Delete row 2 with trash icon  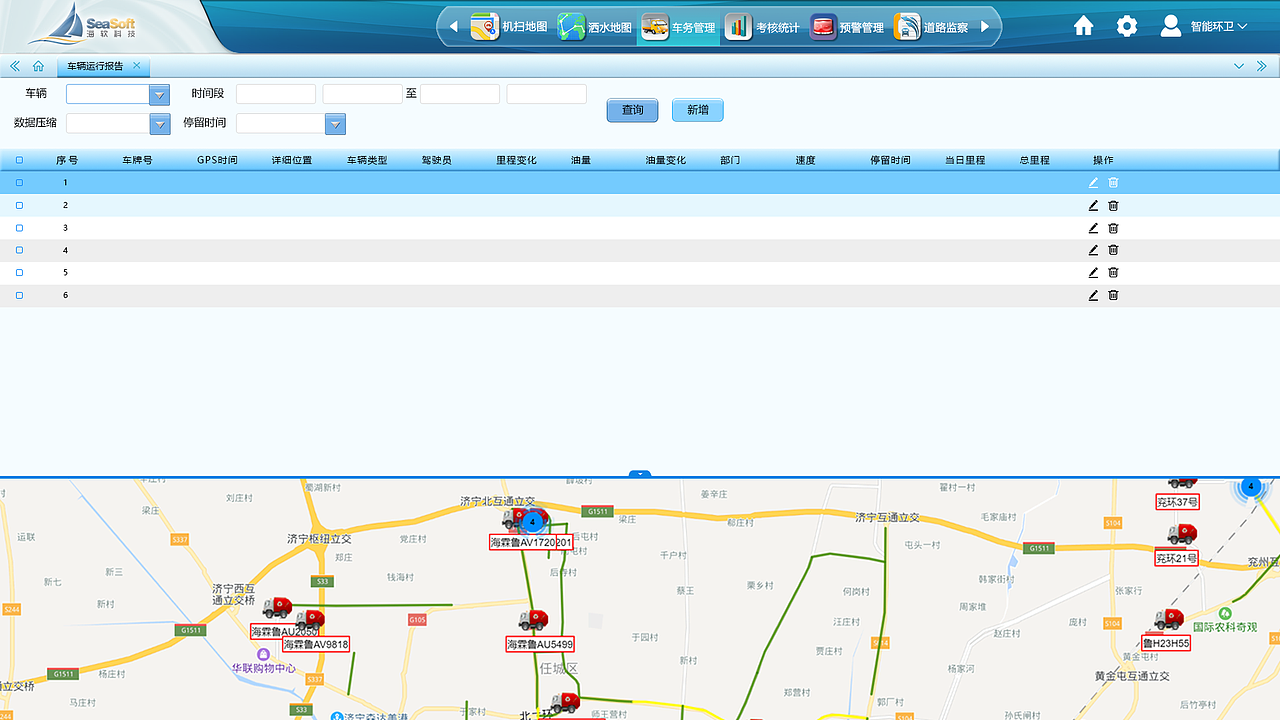pyautogui.click(x=1113, y=205)
